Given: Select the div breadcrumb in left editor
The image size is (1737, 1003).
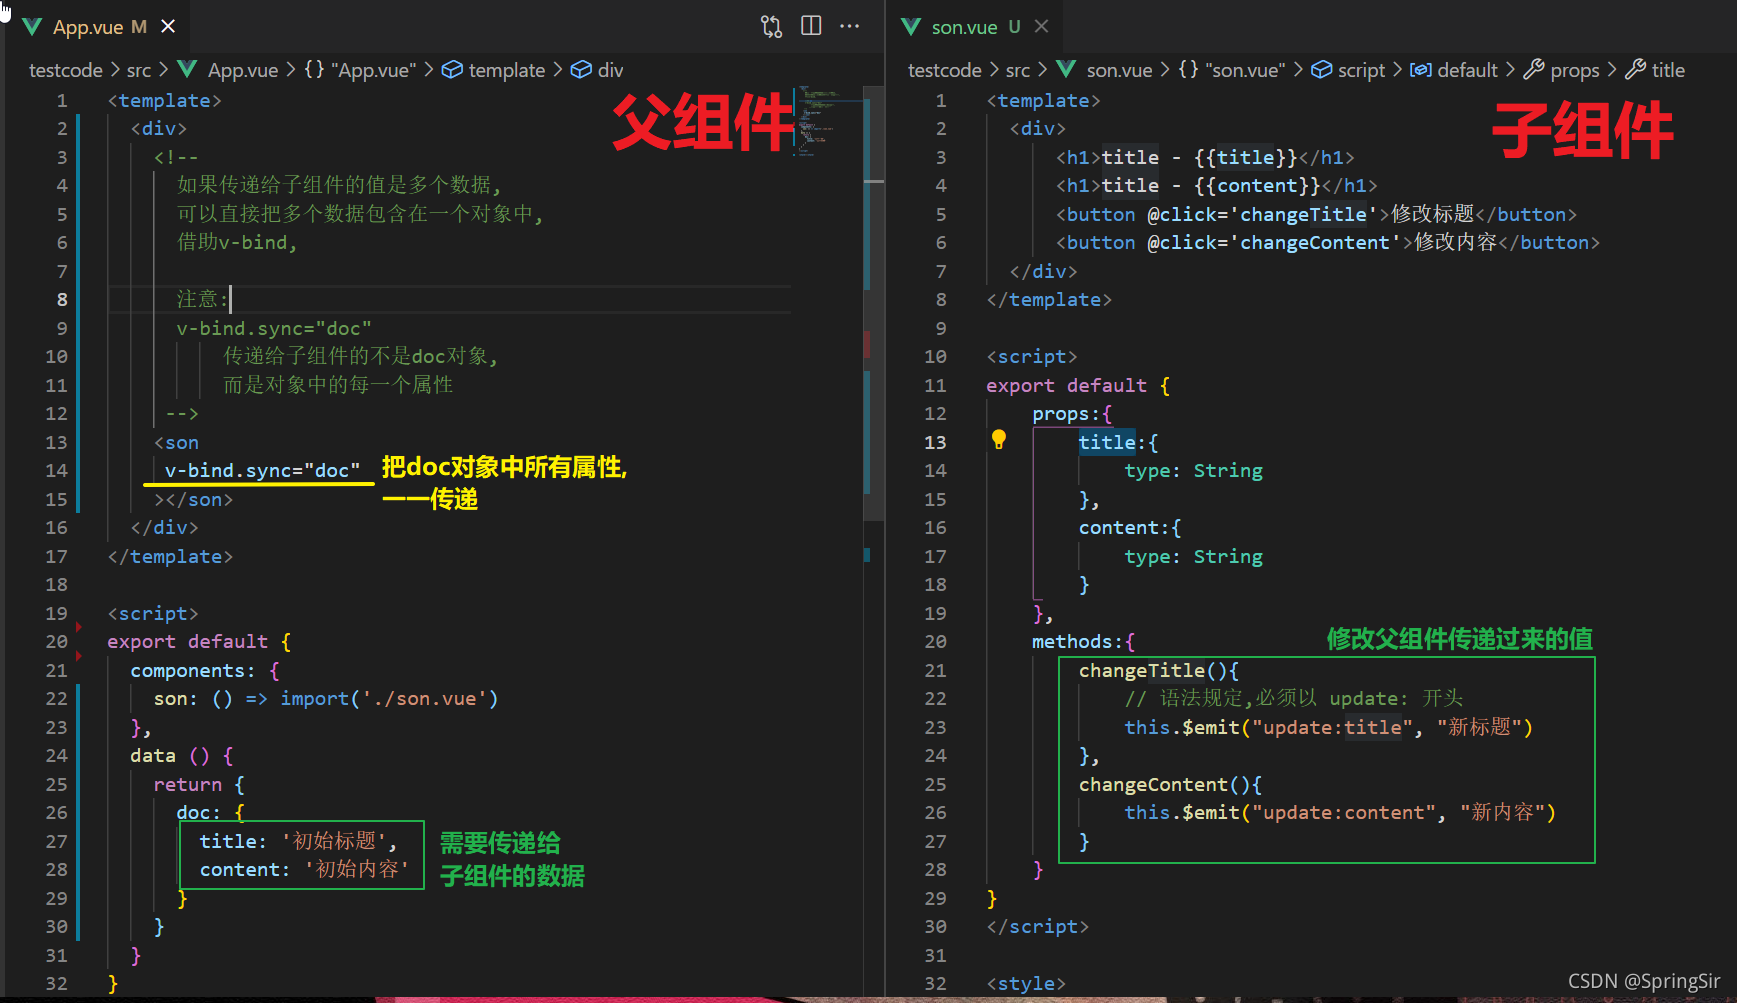Looking at the screenshot, I should point(610,70).
